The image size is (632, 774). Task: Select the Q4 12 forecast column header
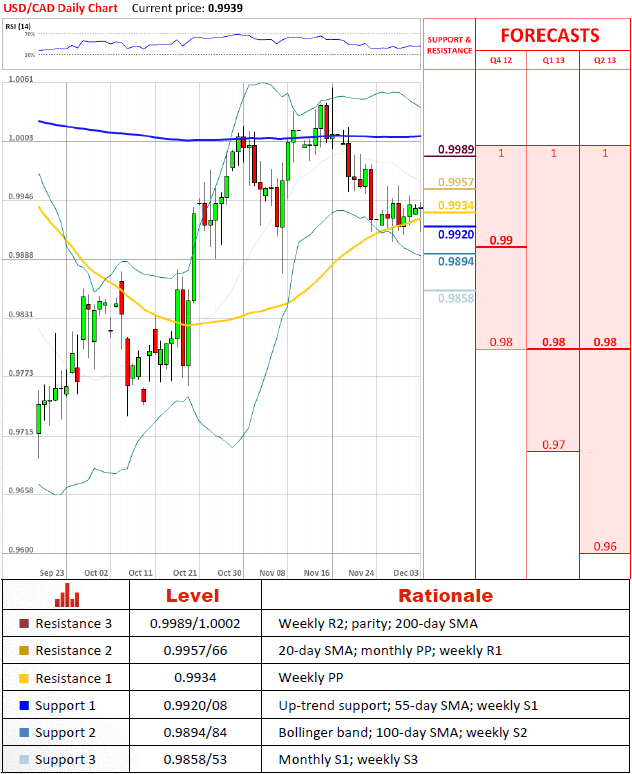pyautogui.click(x=500, y=61)
